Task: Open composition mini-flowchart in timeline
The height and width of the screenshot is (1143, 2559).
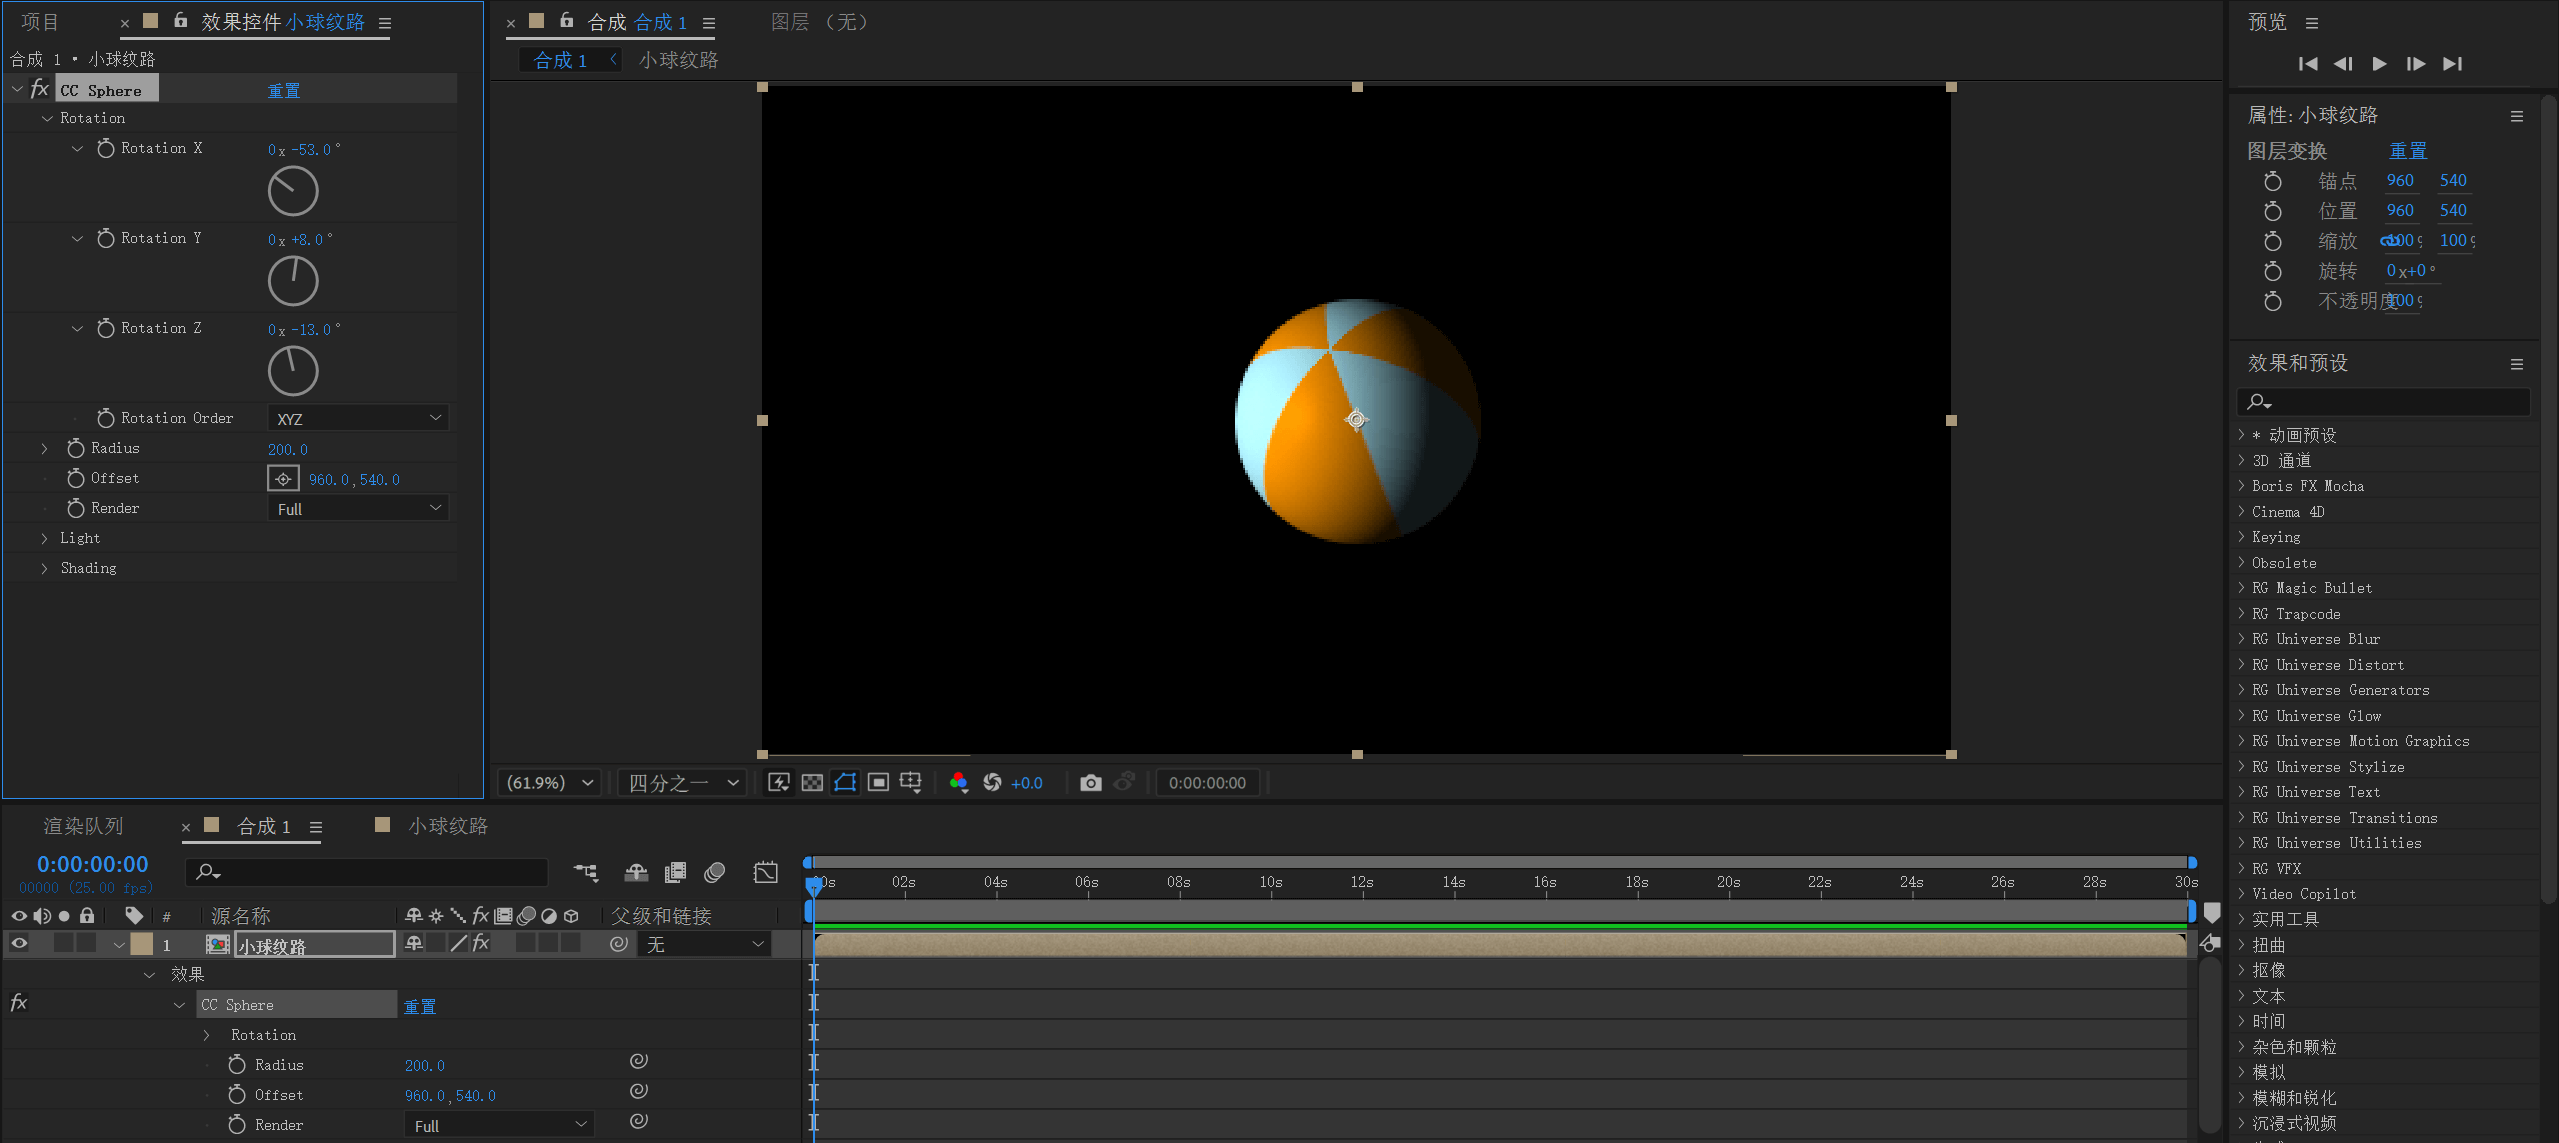Action: click(585, 873)
